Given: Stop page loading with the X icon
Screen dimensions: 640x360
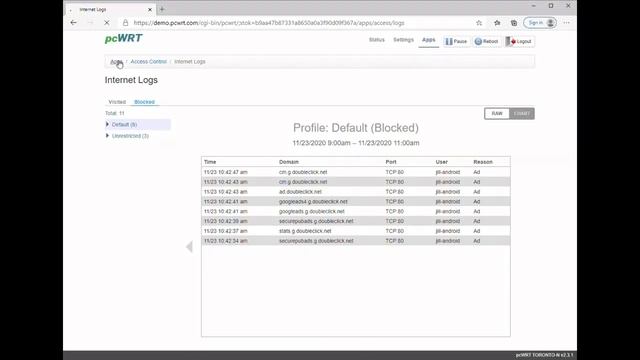Looking at the screenshot, I should (107, 23).
